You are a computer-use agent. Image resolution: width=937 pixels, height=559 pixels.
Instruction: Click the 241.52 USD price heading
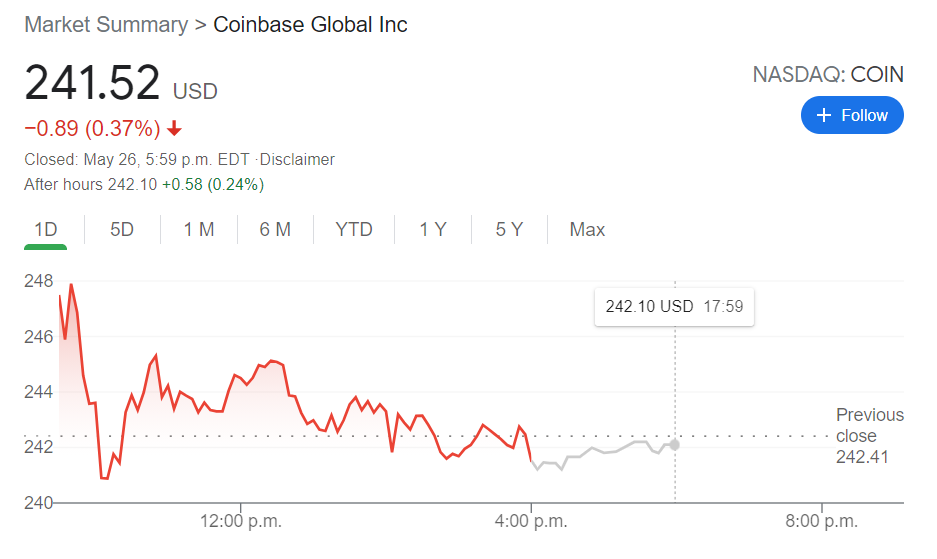coord(120,83)
